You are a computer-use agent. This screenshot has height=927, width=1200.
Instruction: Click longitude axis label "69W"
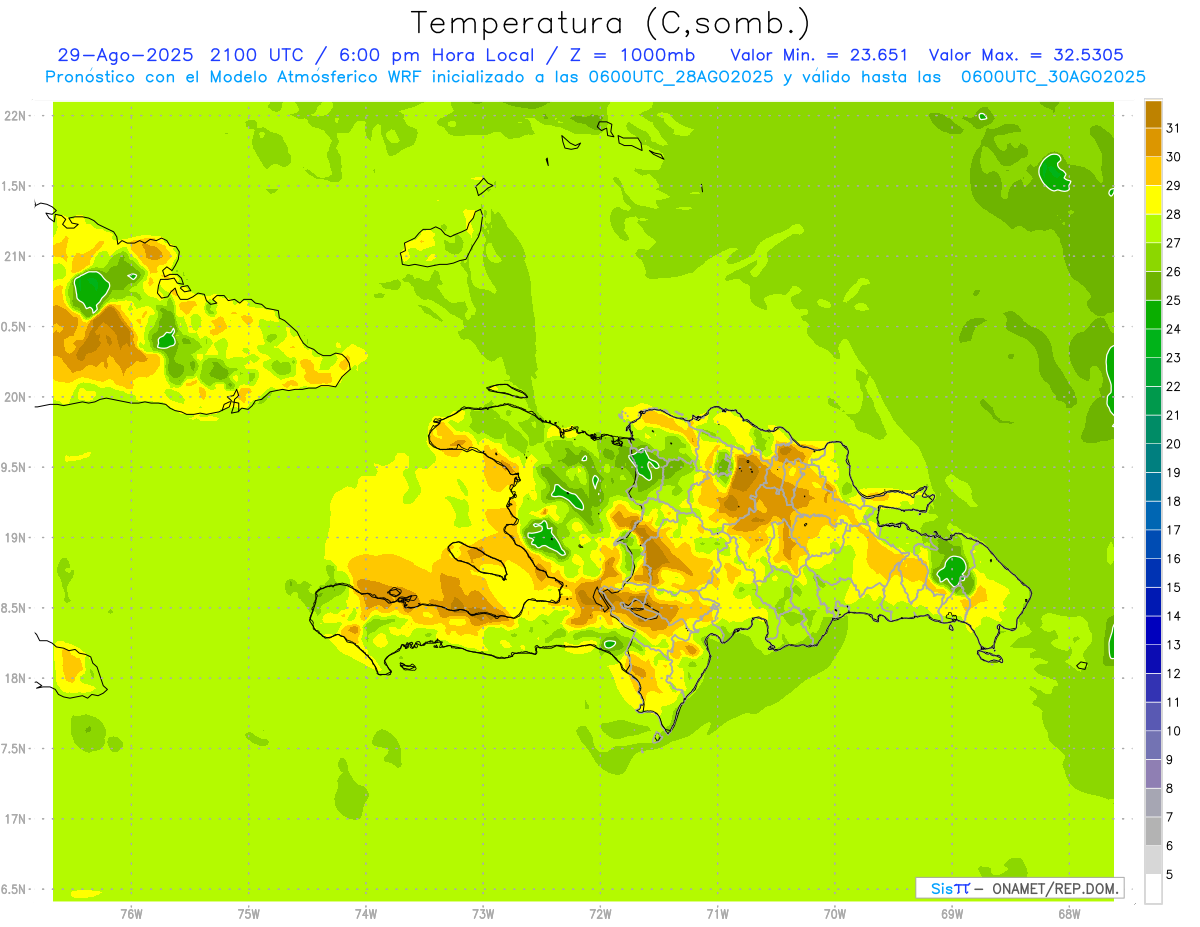click(952, 914)
